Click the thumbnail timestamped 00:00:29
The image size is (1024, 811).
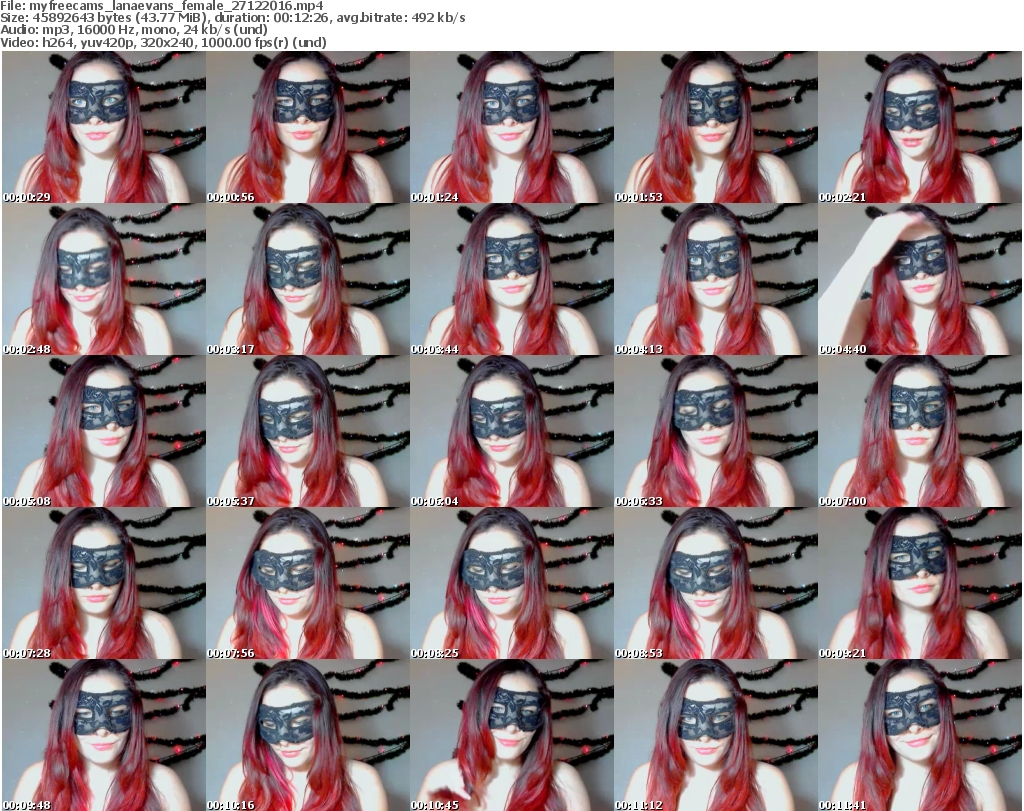coord(104,127)
